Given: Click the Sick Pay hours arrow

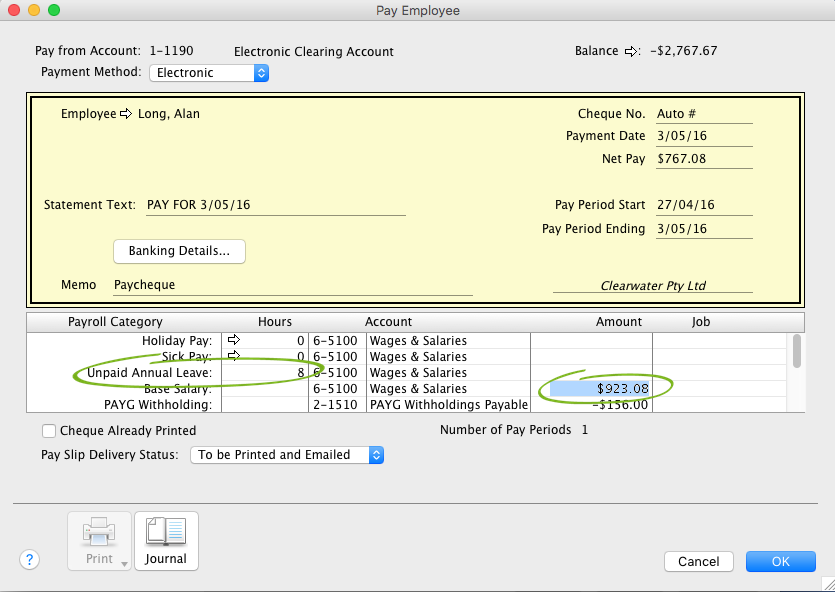Looking at the screenshot, I should pos(235,356).
